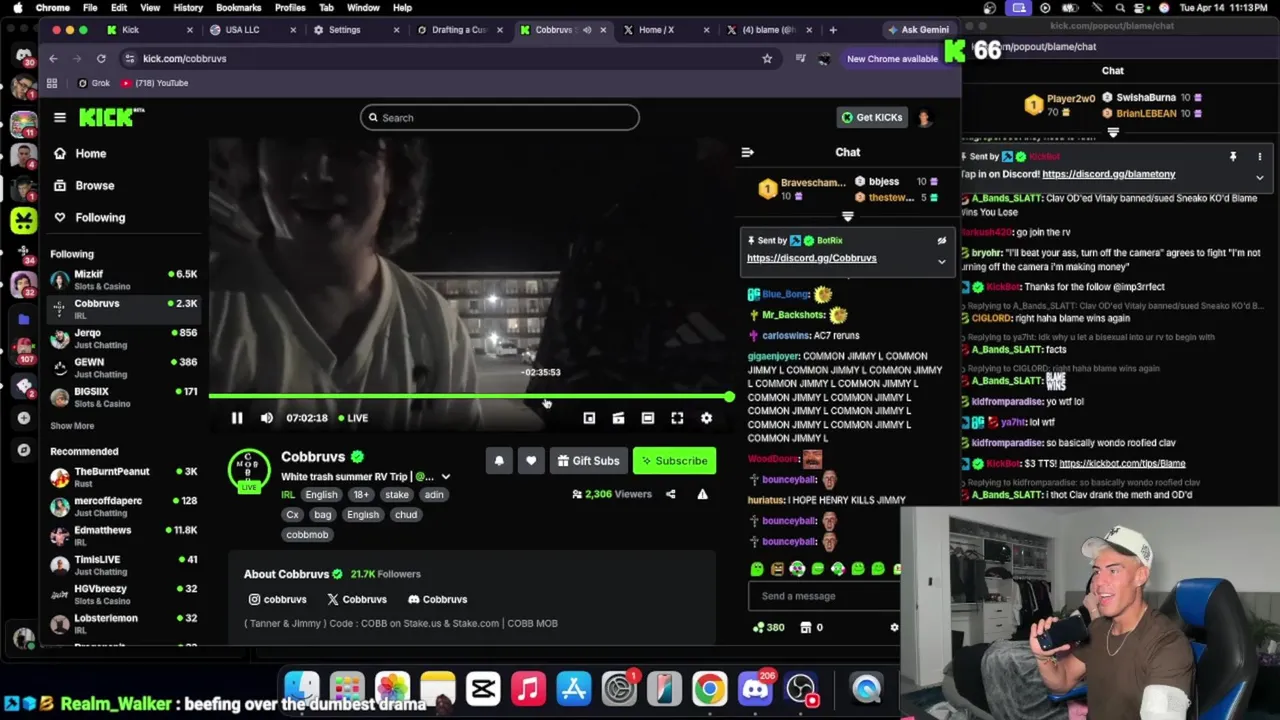Open Jerqo channel in Following list
The height and width of the screenshot is (720, 1280).
coord(125,339)
